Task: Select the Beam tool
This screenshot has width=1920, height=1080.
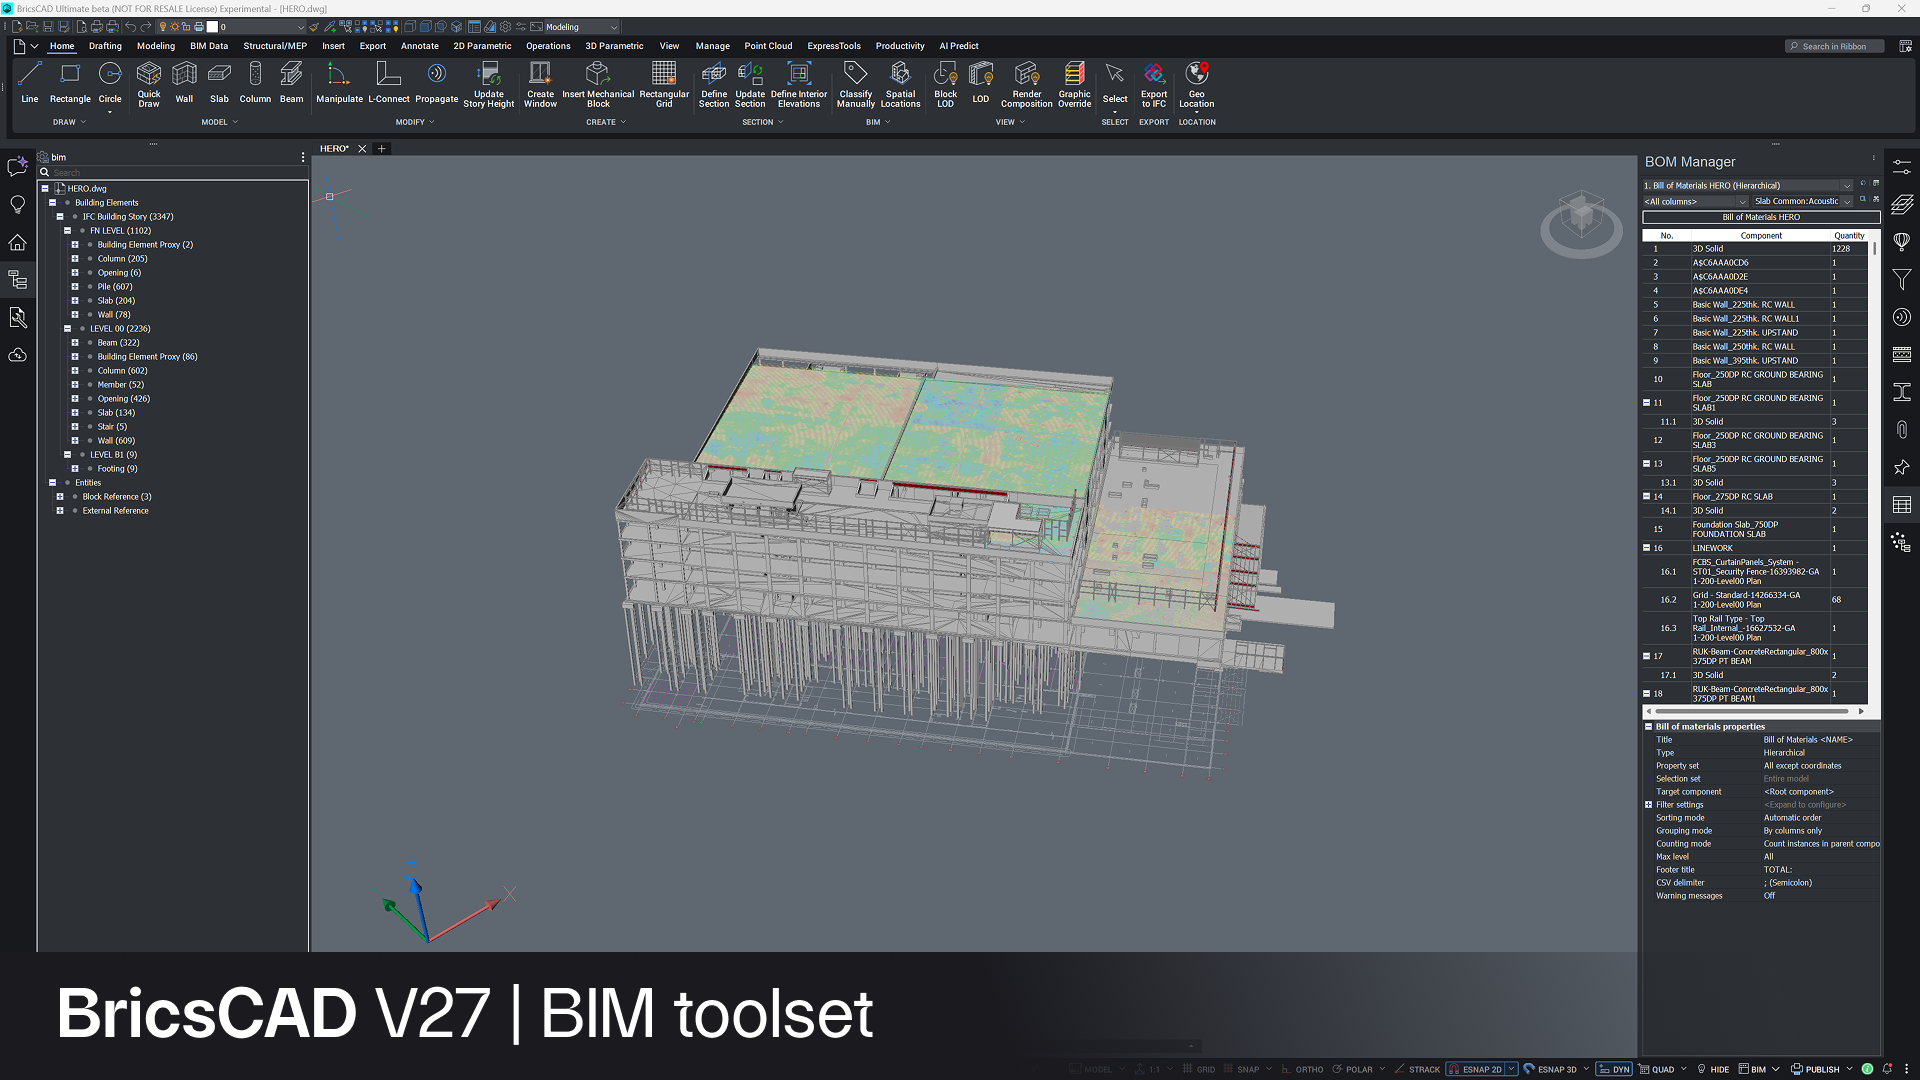Action: [291, 82]
